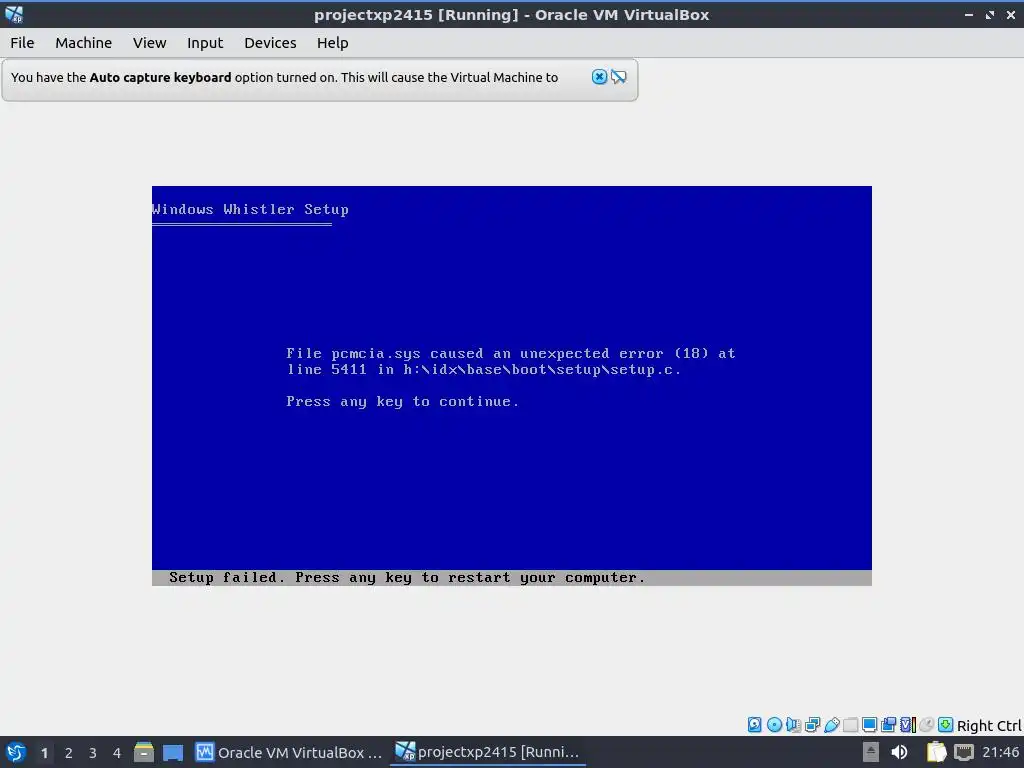Screen dimensions: 1024x768
Task: Open the clipboard manager tray icon
Action: [x=936, y=752]
